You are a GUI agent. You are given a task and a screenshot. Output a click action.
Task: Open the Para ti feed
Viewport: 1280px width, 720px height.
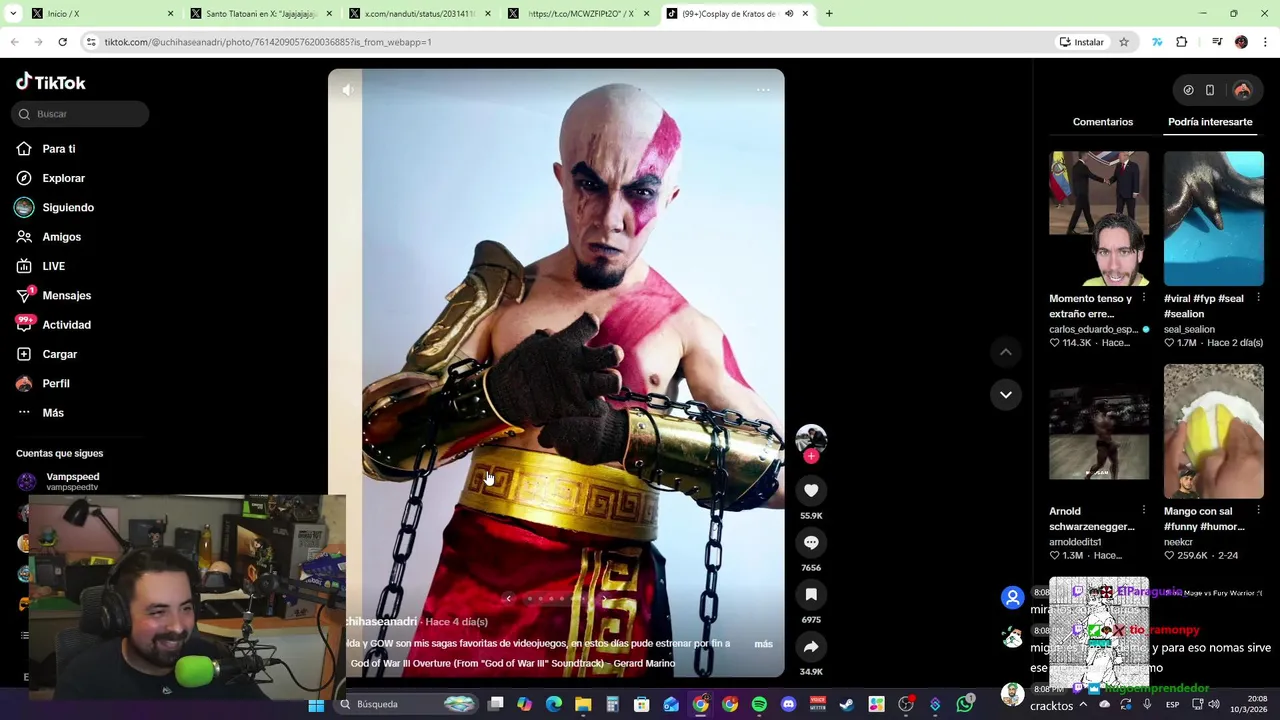58,149
